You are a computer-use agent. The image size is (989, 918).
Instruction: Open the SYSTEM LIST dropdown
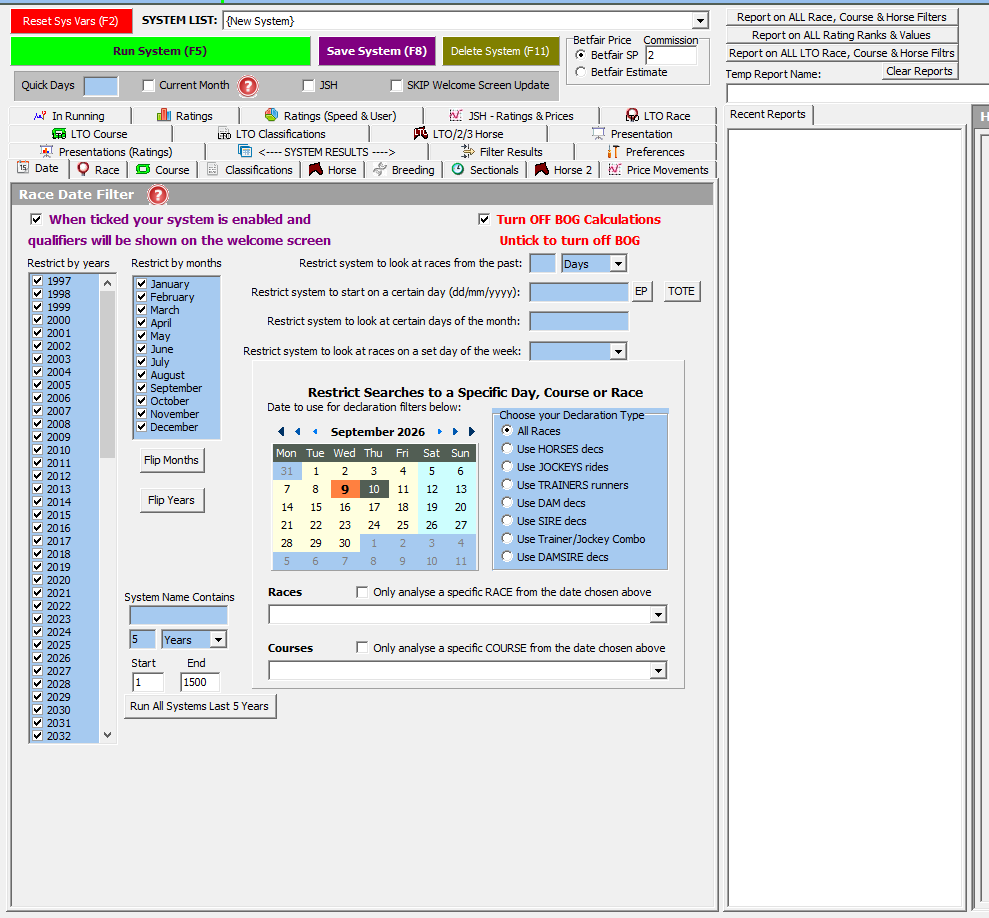pos(700,21)
